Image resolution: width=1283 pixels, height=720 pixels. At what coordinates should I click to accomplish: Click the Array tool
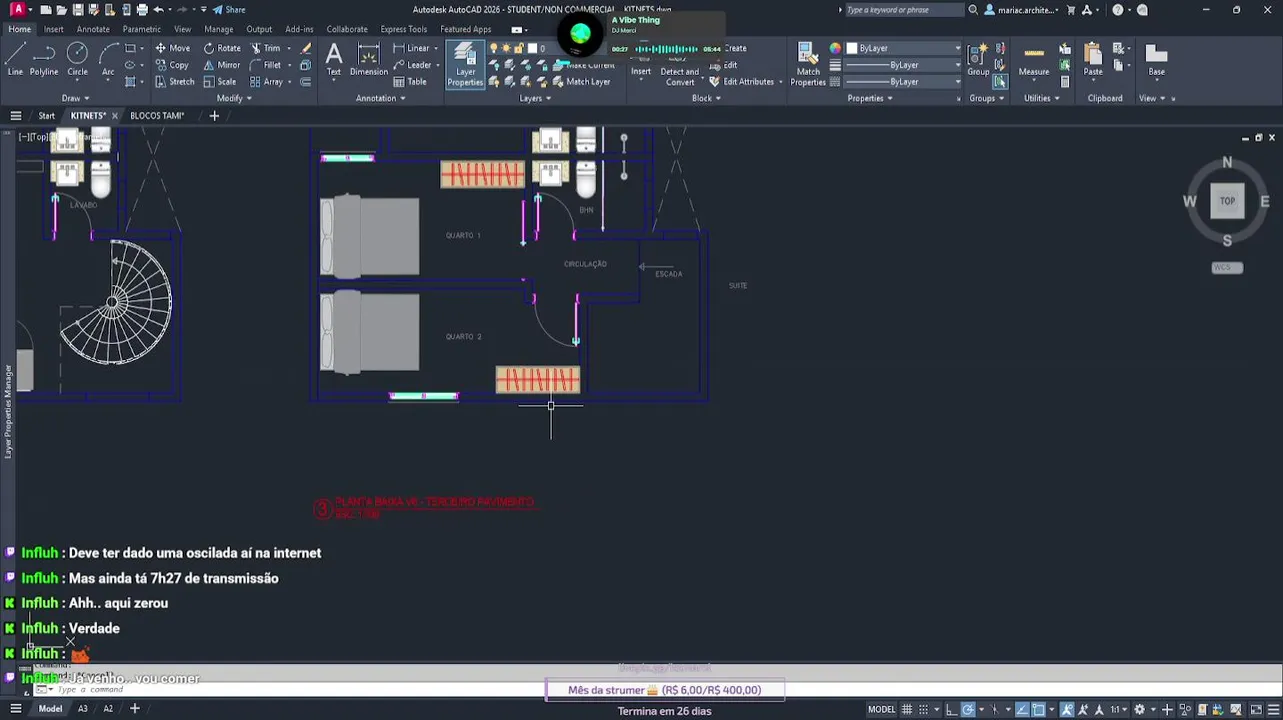(266, 82)
